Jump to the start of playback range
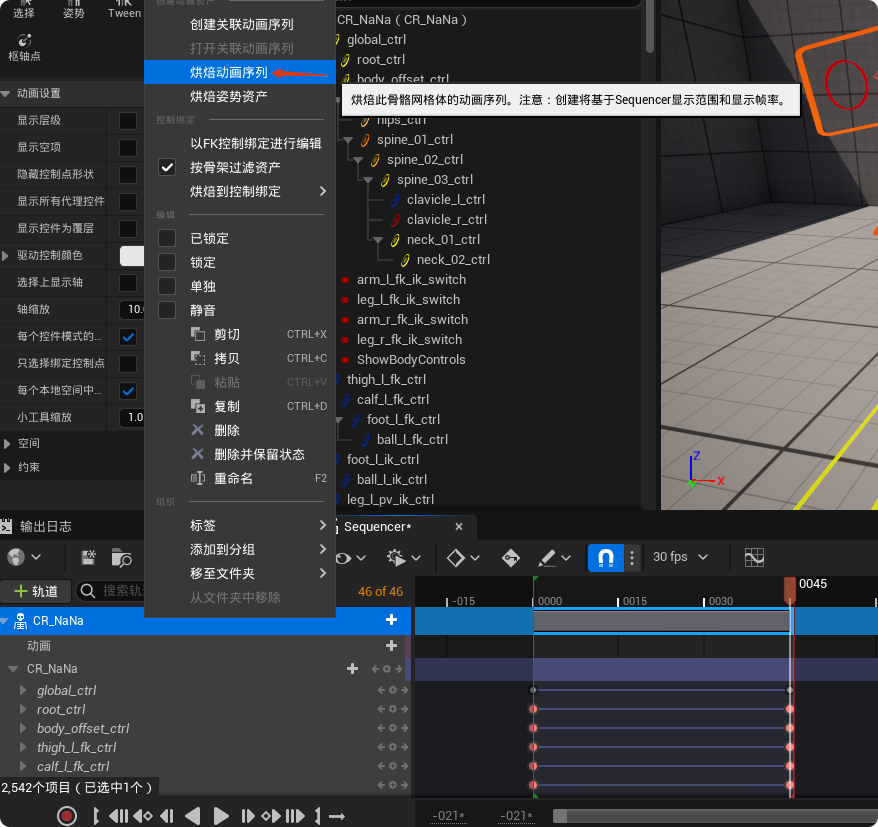878x827 pixels. [119, 816]
